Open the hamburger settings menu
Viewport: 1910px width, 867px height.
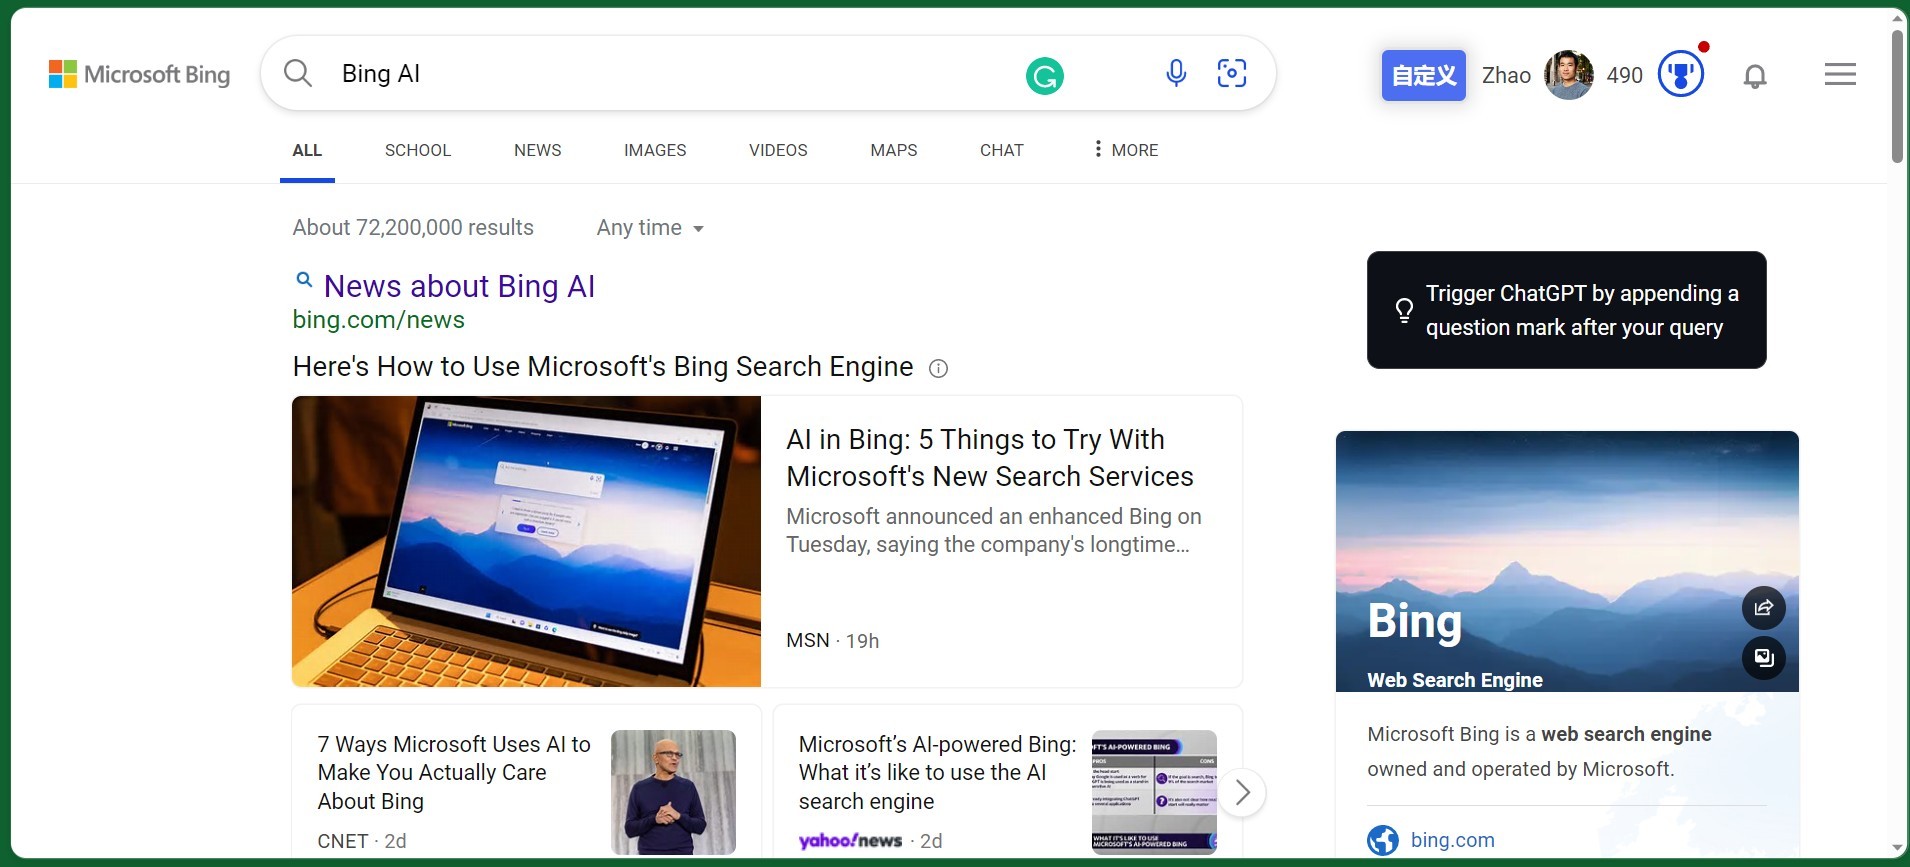[1840, 74]
